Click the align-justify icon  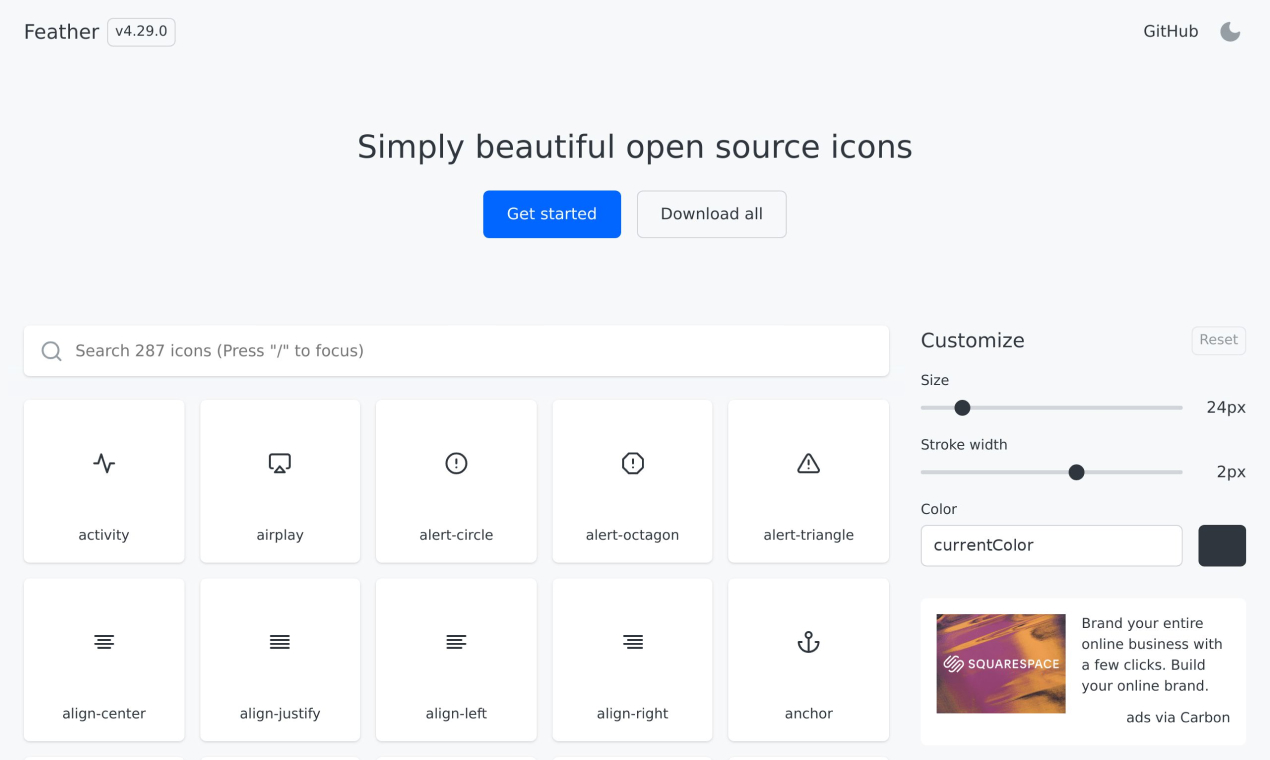point(280,642)
